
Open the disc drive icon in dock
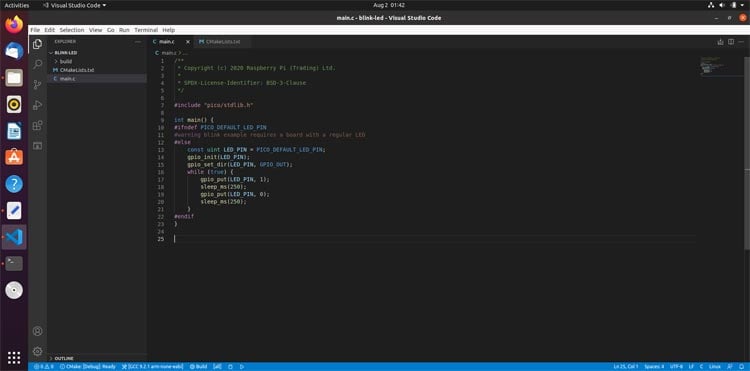(x=14, y=290)
